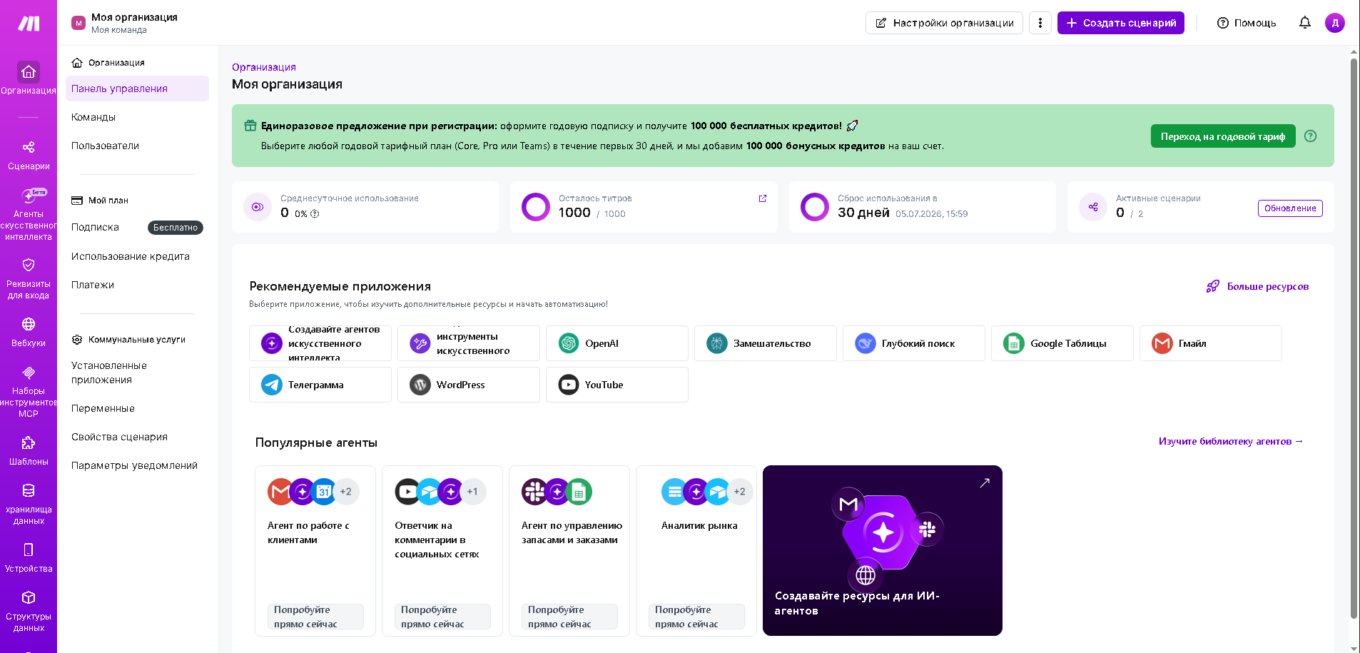This screenshot has height=653, width=1360.
Task: Click help question icon in green banner
Action: tap(1310, 136)
